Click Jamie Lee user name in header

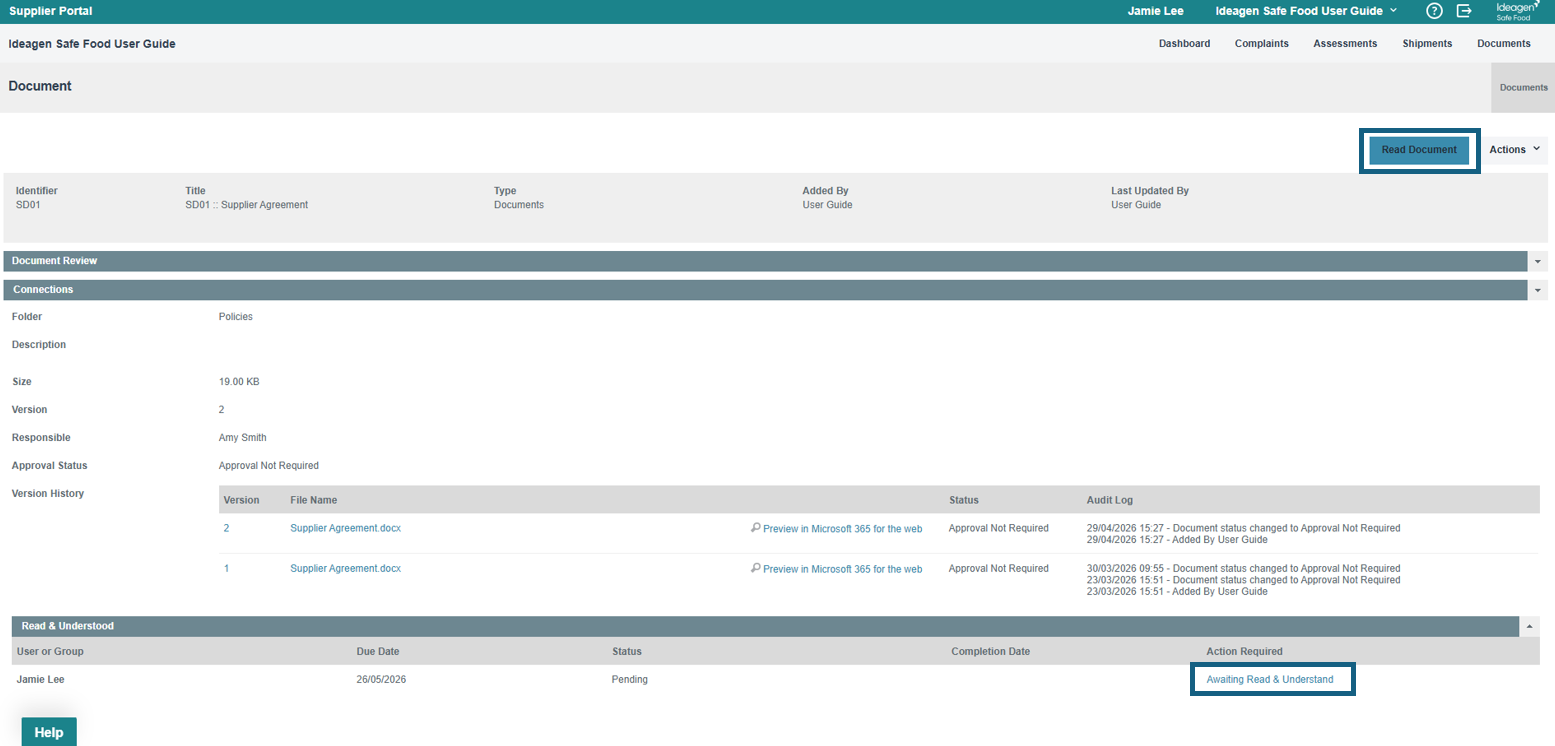pos(1155,11)
